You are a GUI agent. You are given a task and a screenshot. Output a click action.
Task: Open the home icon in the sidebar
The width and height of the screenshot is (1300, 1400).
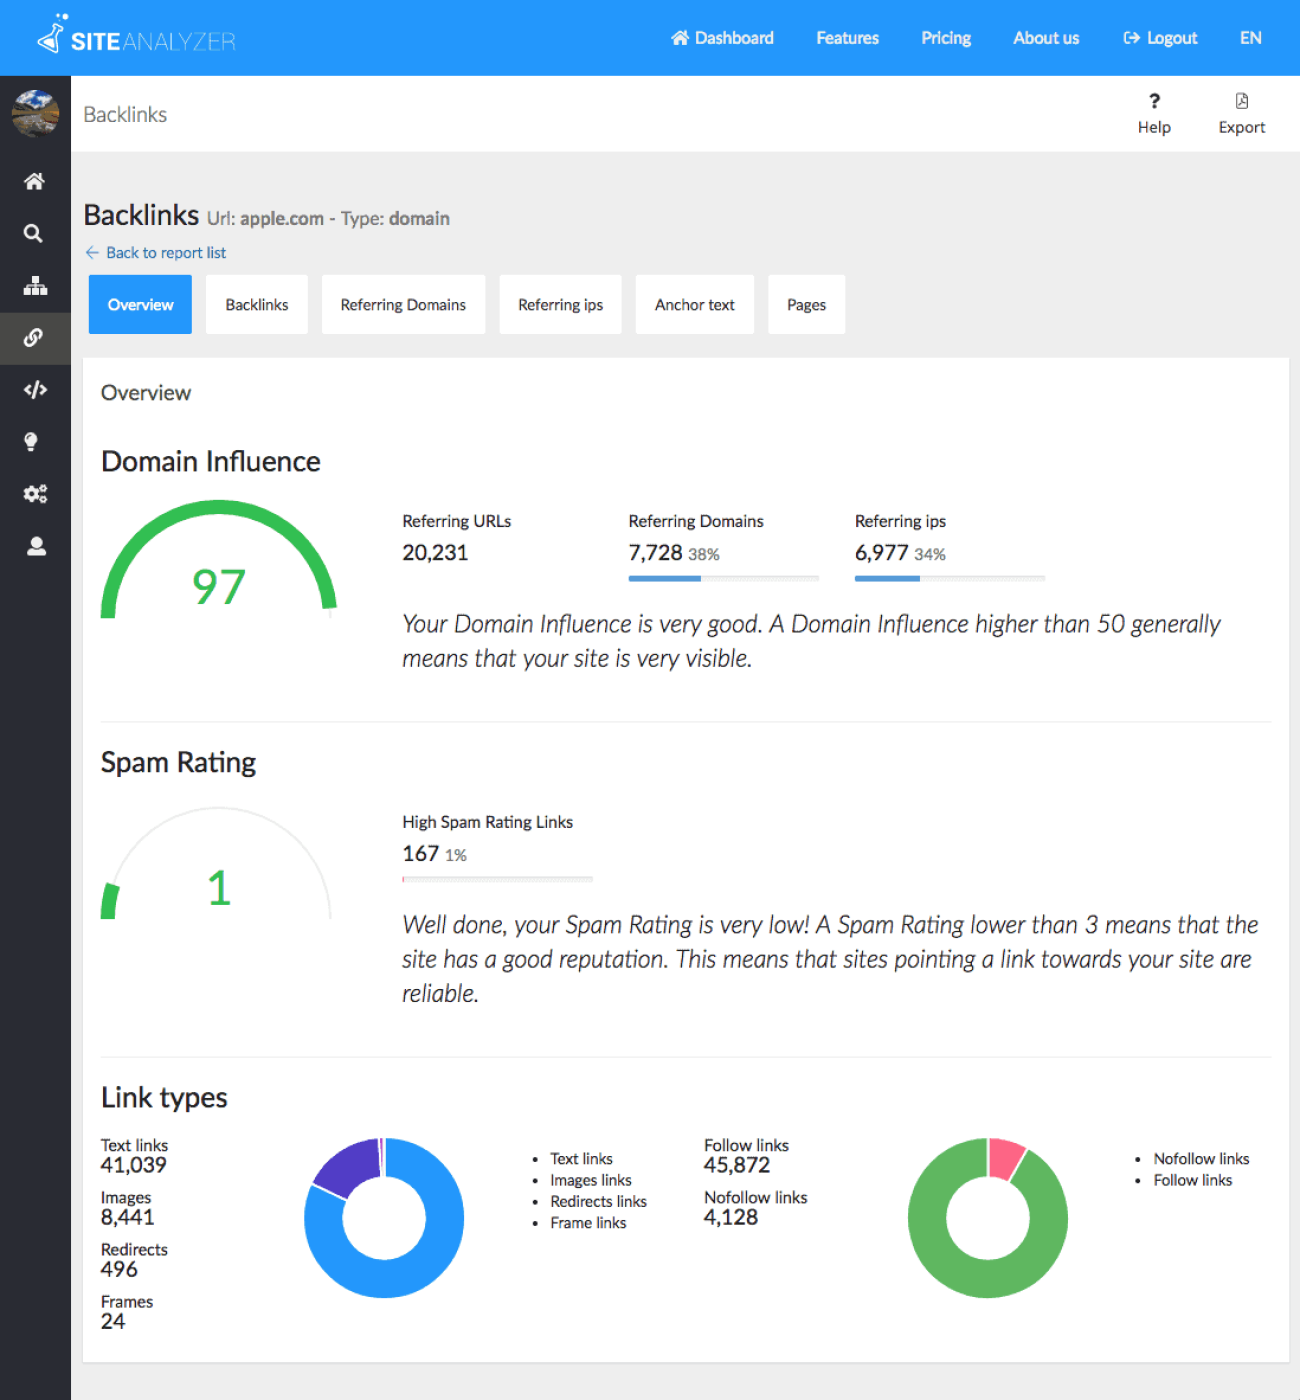(x=34, y=181)
